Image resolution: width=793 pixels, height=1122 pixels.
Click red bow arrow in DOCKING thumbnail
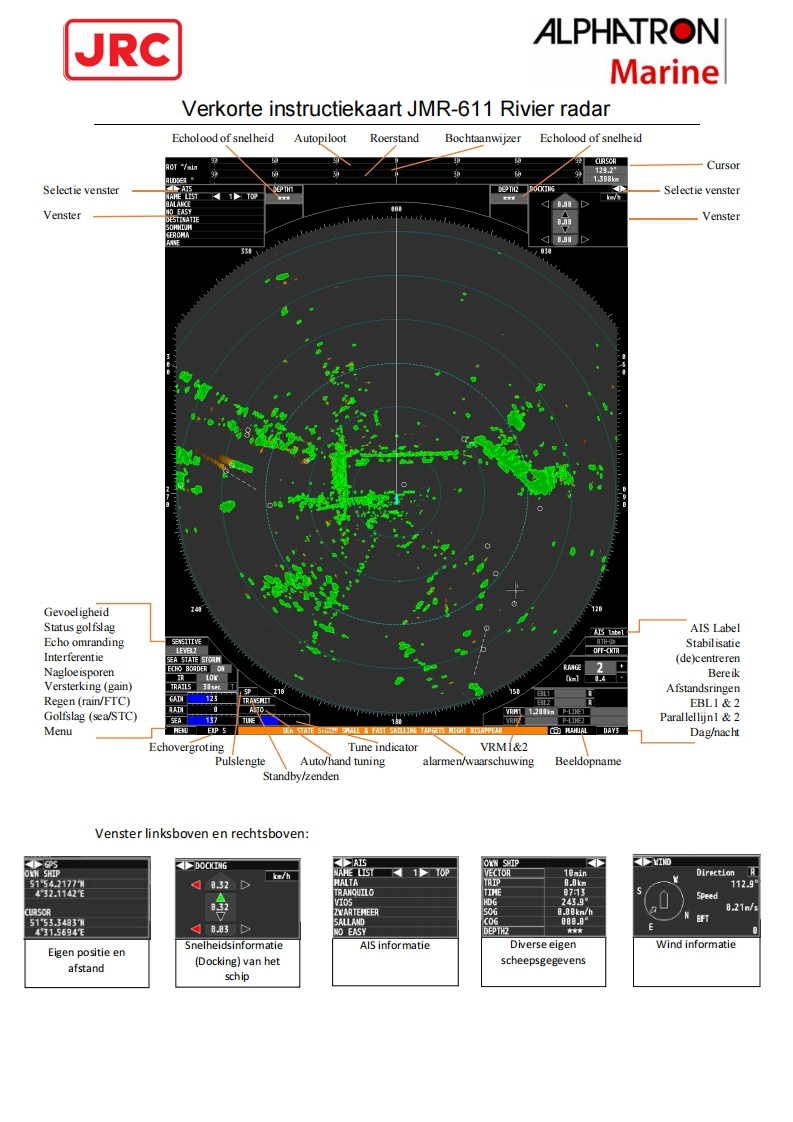click(x=196, y=885)
